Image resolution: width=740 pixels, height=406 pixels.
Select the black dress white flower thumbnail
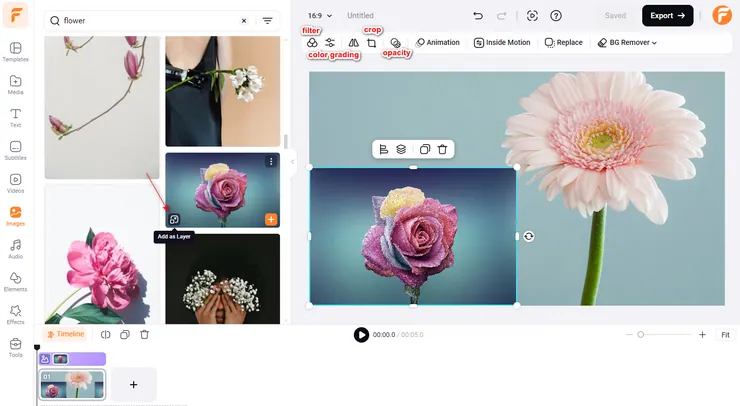223,91
